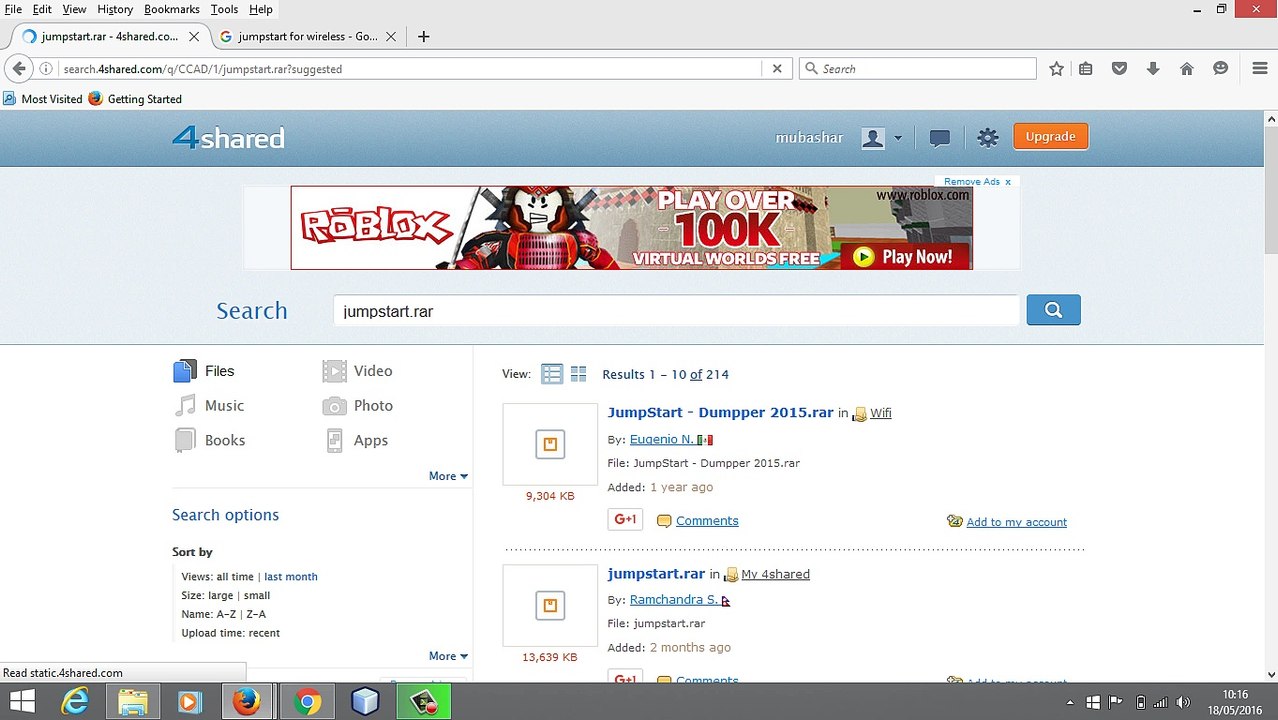Switch to list view icon
This screenshot has width=1278, height=720.
[x=552, y=374]
